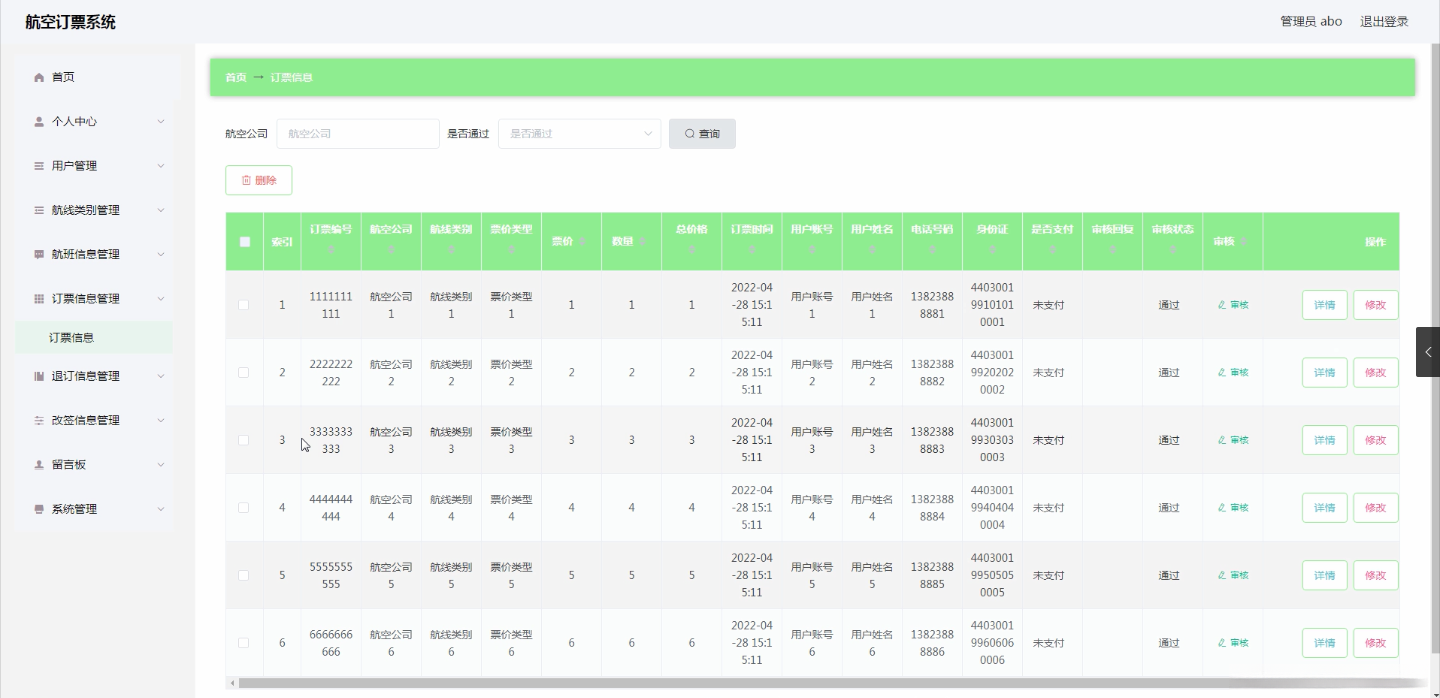Click 修改 for order 6666666666
The image size is (1440, 698).
pos(1376,643)
